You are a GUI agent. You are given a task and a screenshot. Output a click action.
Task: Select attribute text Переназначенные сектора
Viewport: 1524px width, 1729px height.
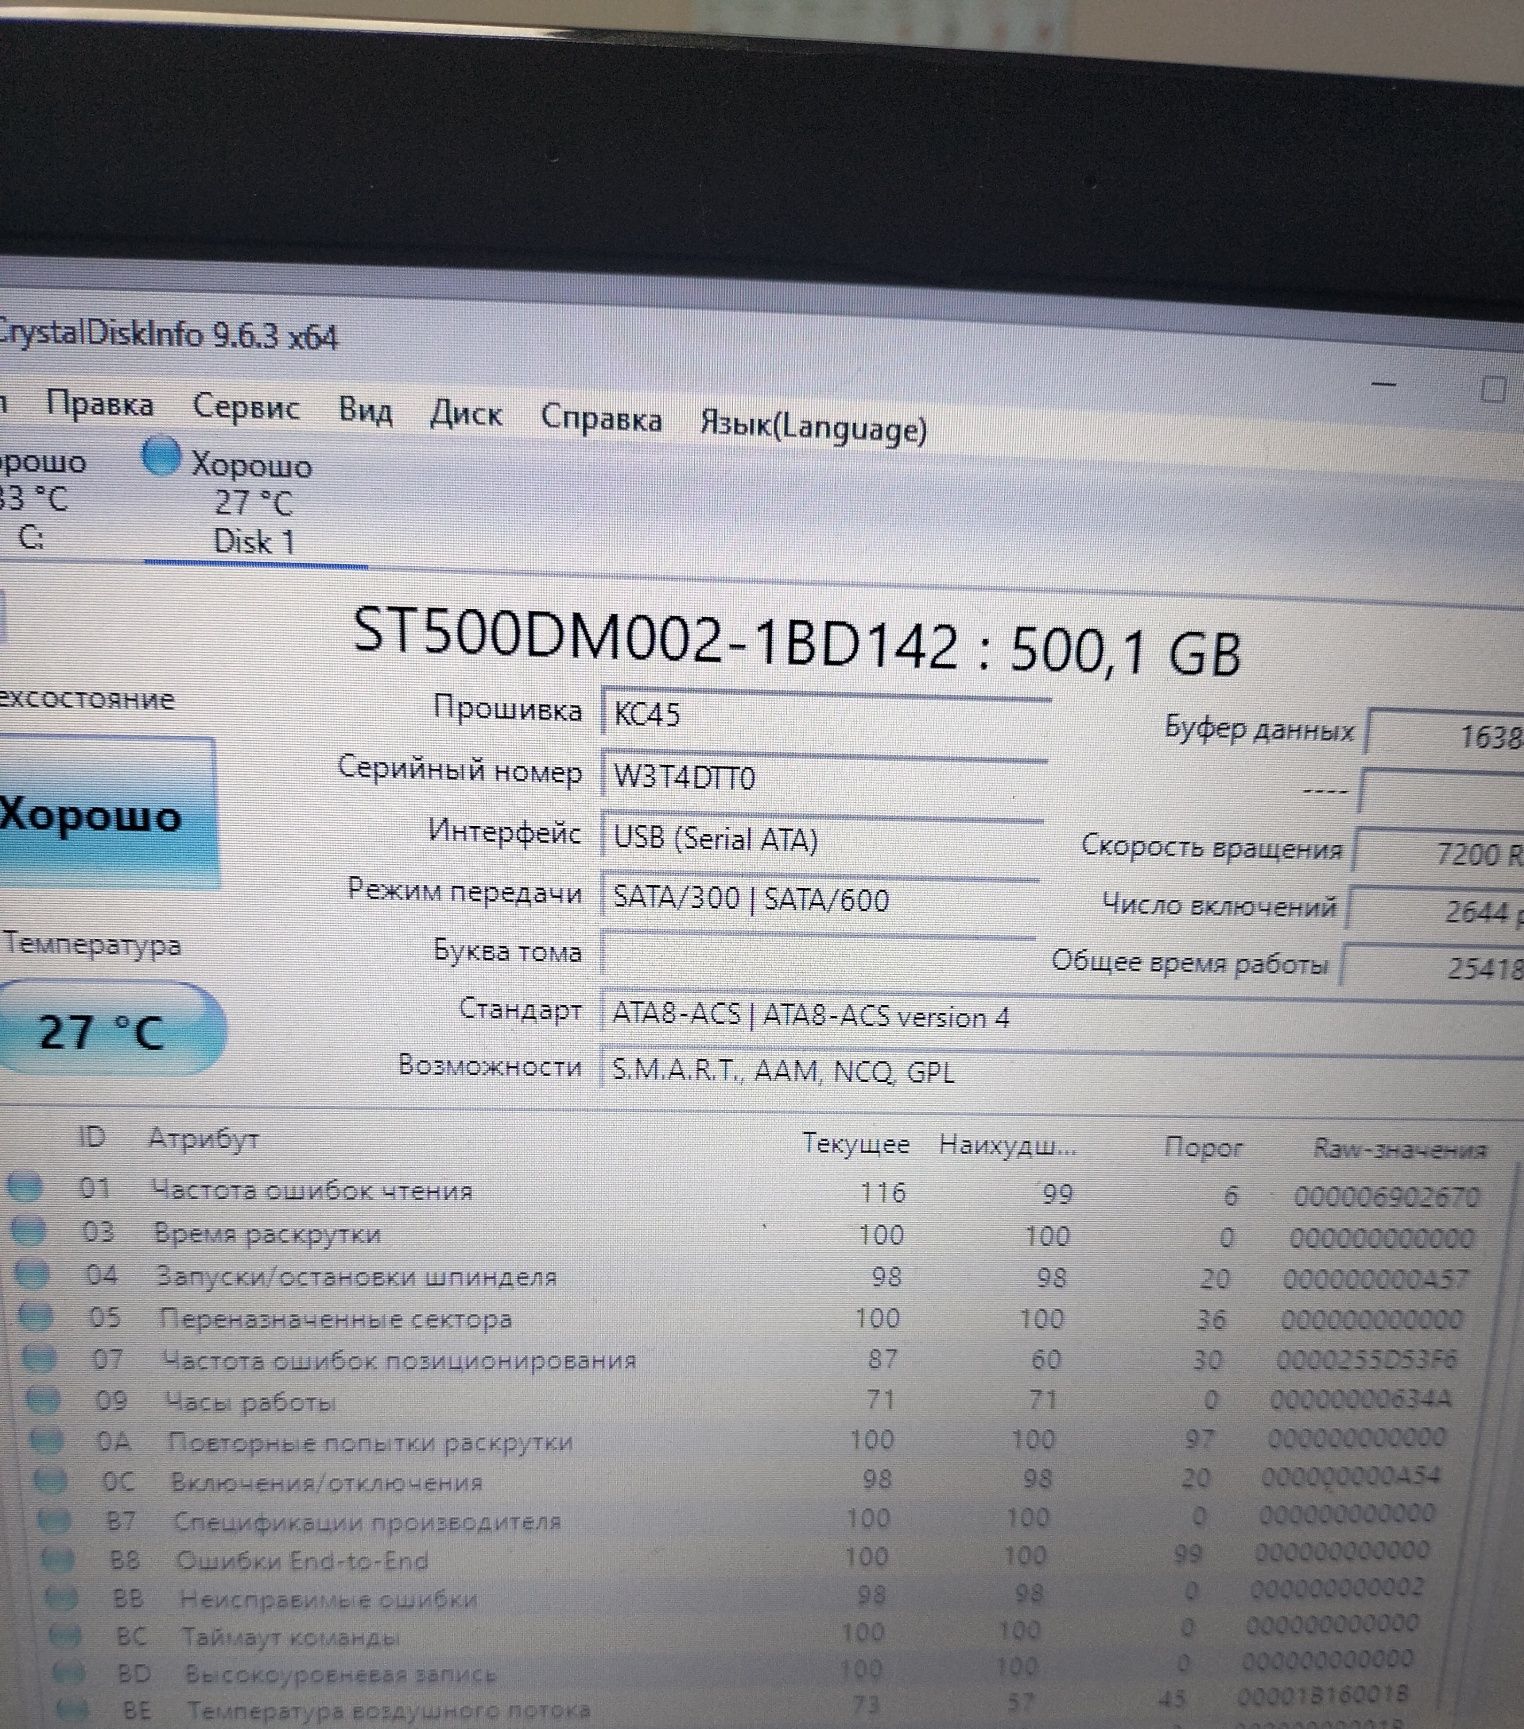(x=336, y=1319)
